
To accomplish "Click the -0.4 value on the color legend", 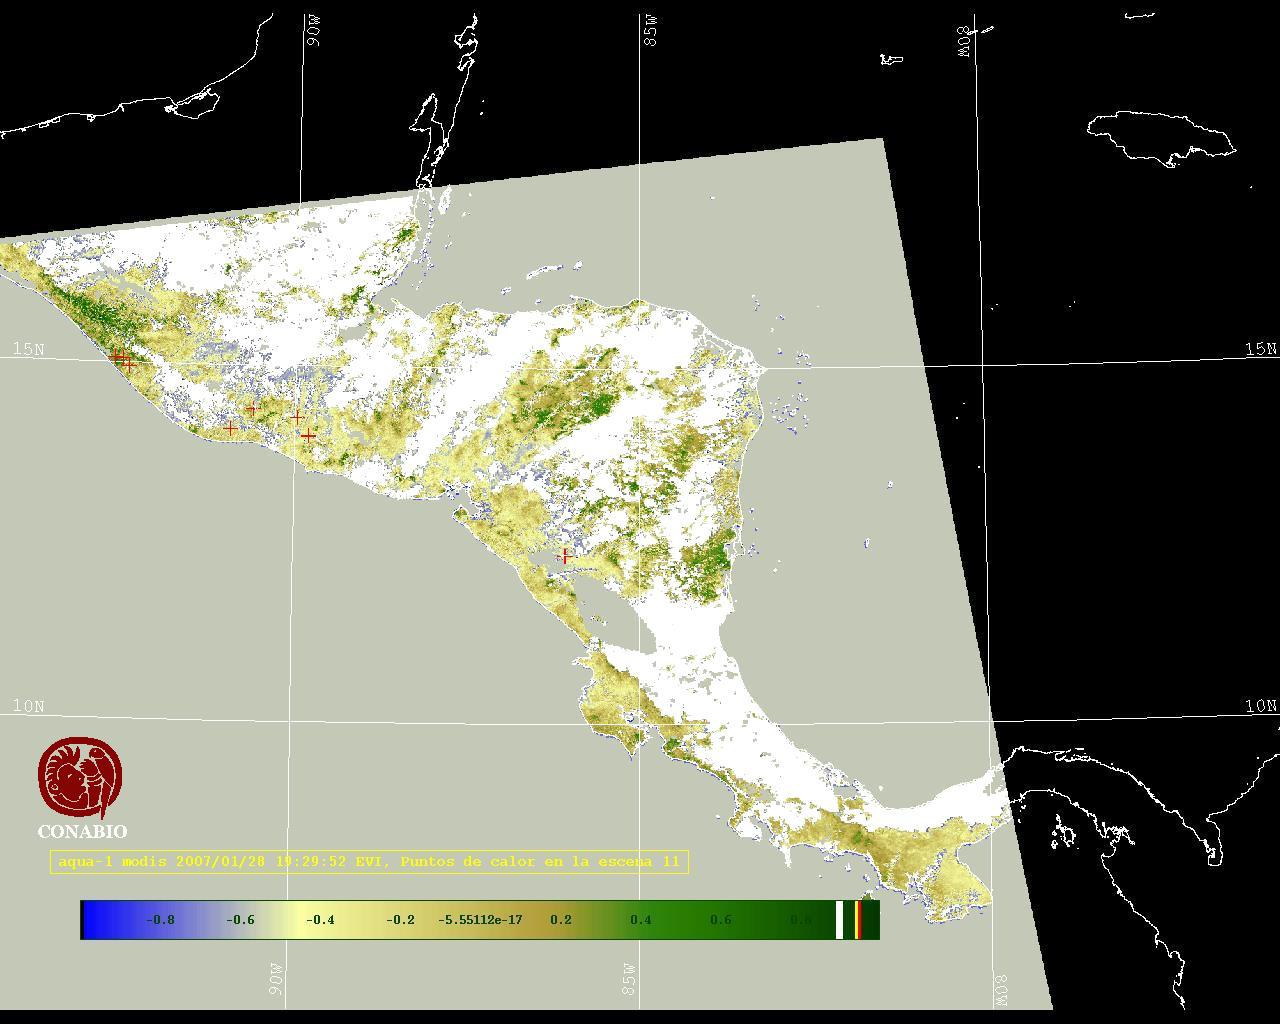I will click(320, 920).
